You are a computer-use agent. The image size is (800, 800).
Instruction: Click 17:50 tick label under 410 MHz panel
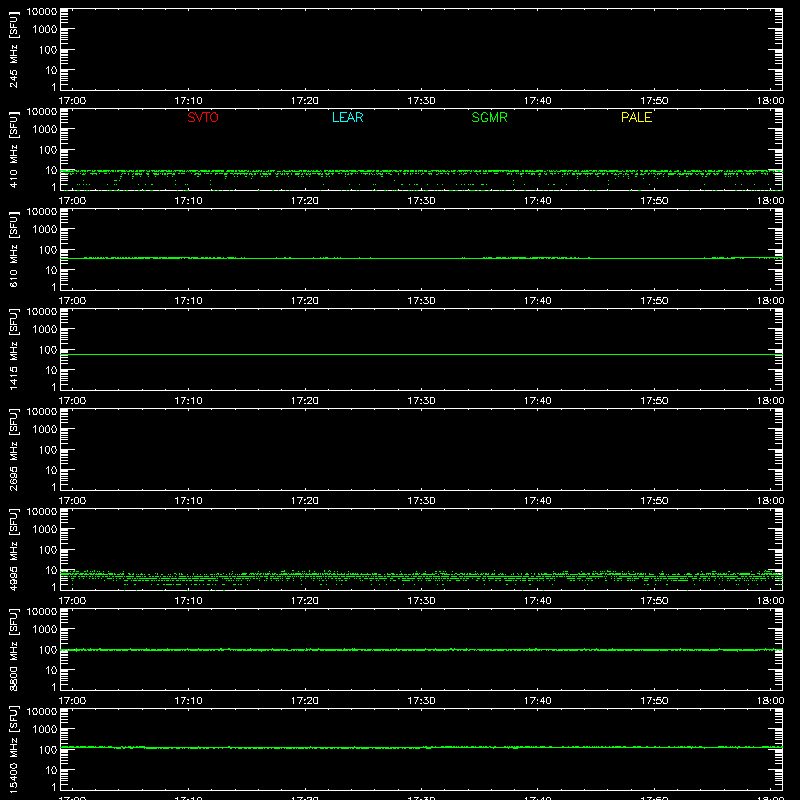coord(654,201)
